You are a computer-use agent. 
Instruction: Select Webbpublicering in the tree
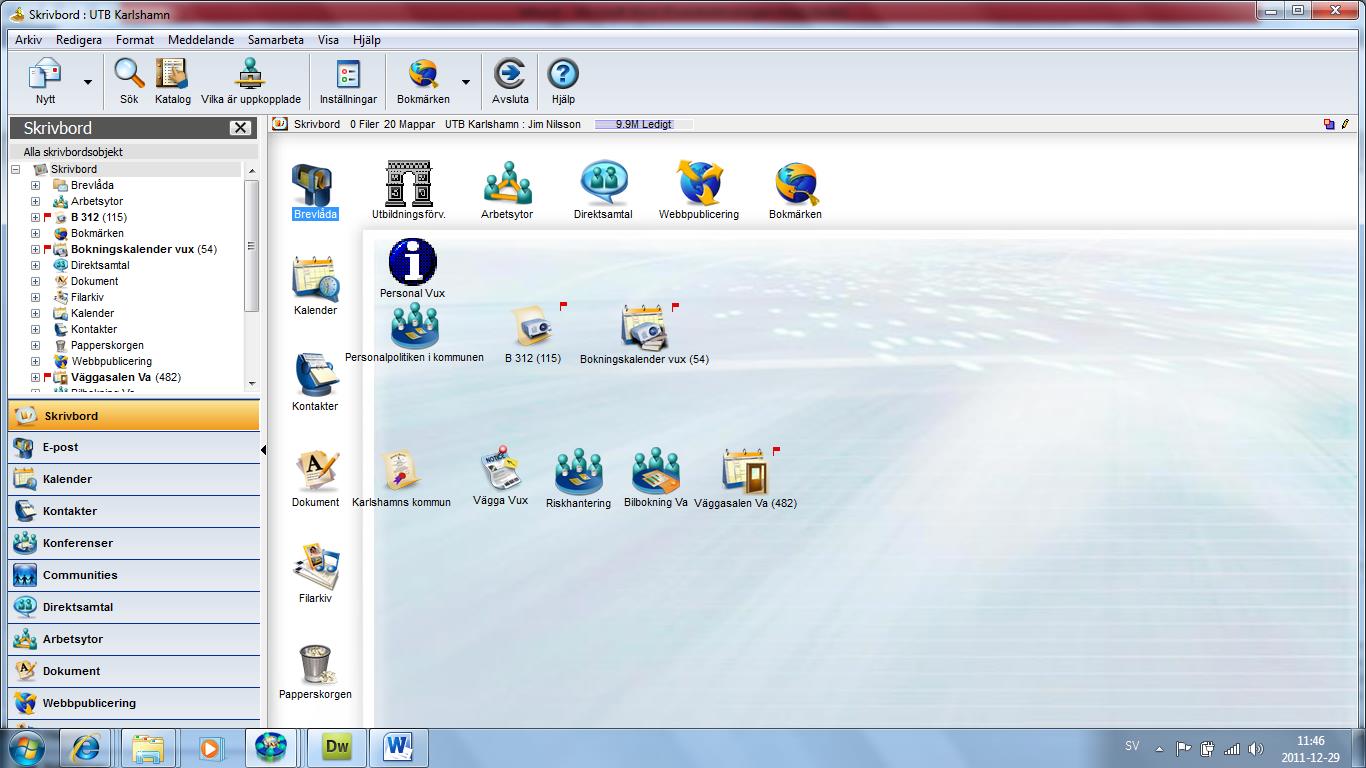coord(111,361)
